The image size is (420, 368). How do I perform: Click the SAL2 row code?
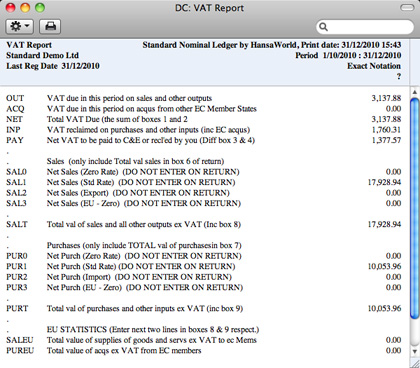pyautogui.click(x=16, y=193)
